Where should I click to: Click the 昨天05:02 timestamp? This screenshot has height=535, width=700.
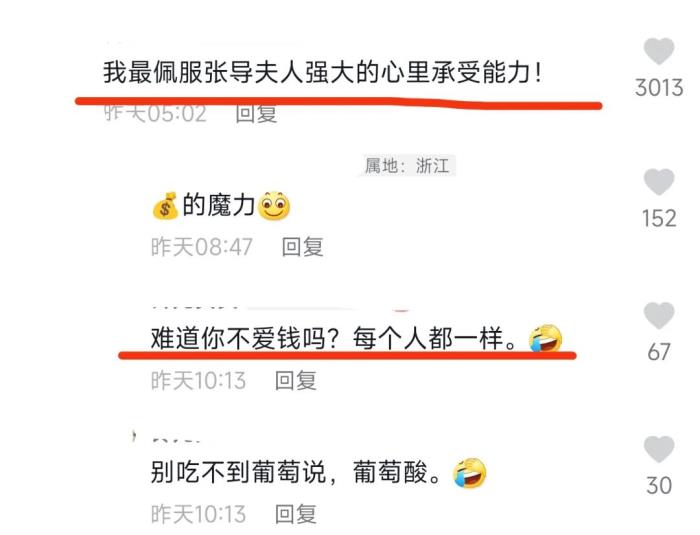point(156,114)
